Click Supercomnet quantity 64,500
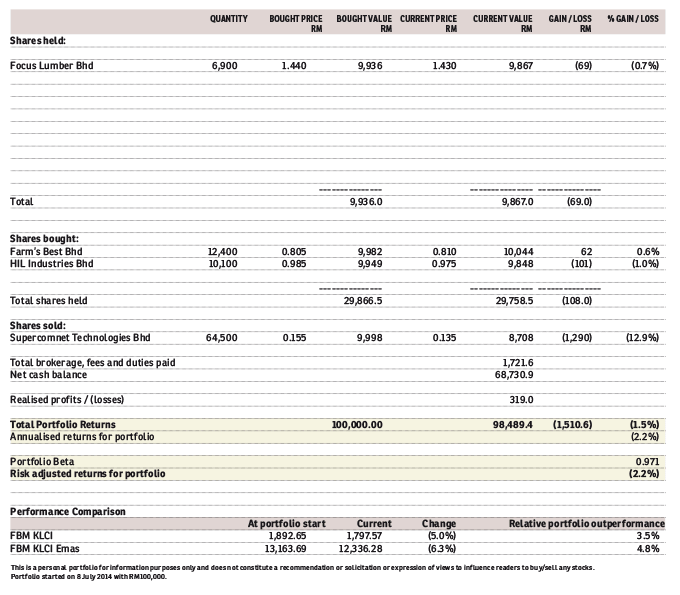 tap(222, 338)
